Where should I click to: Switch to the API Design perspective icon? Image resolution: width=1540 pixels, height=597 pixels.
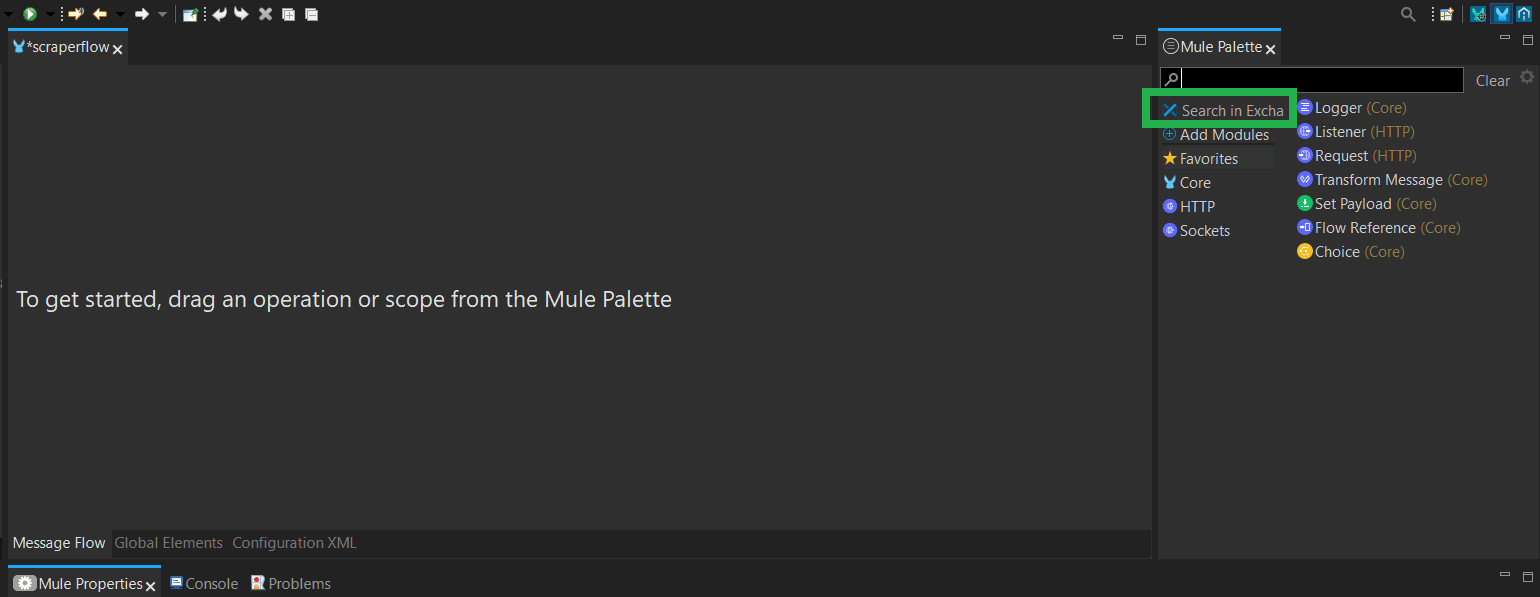point(1524,14)
